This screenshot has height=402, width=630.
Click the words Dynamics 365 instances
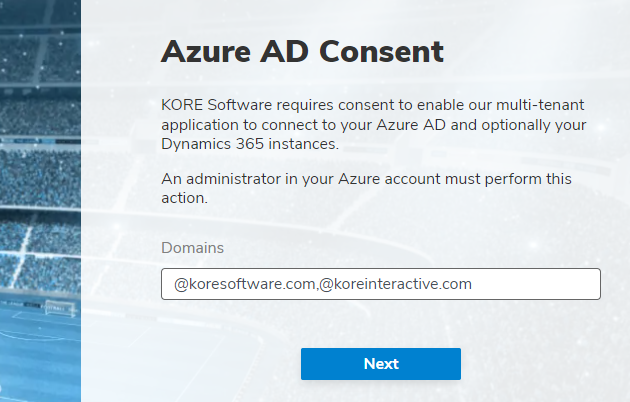coord(250,144)
